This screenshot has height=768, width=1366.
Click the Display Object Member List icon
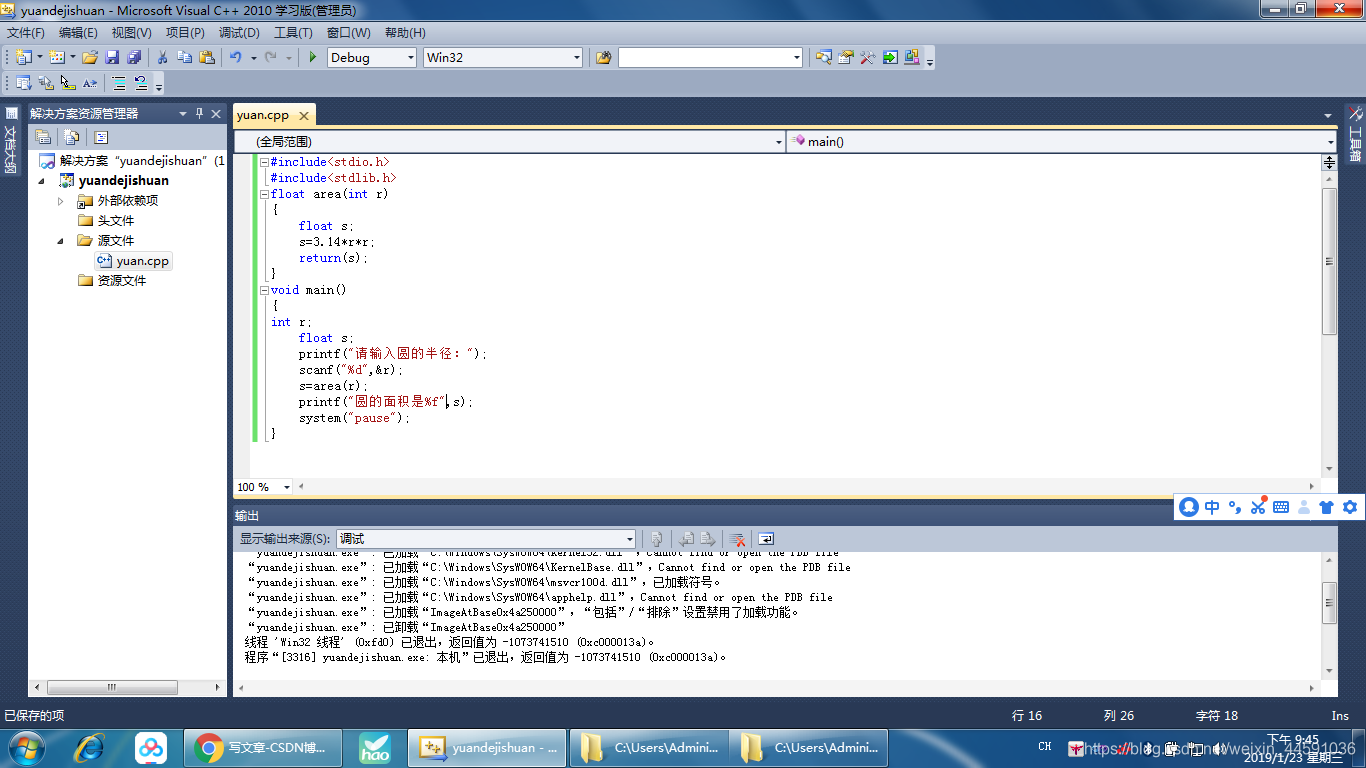23,83
